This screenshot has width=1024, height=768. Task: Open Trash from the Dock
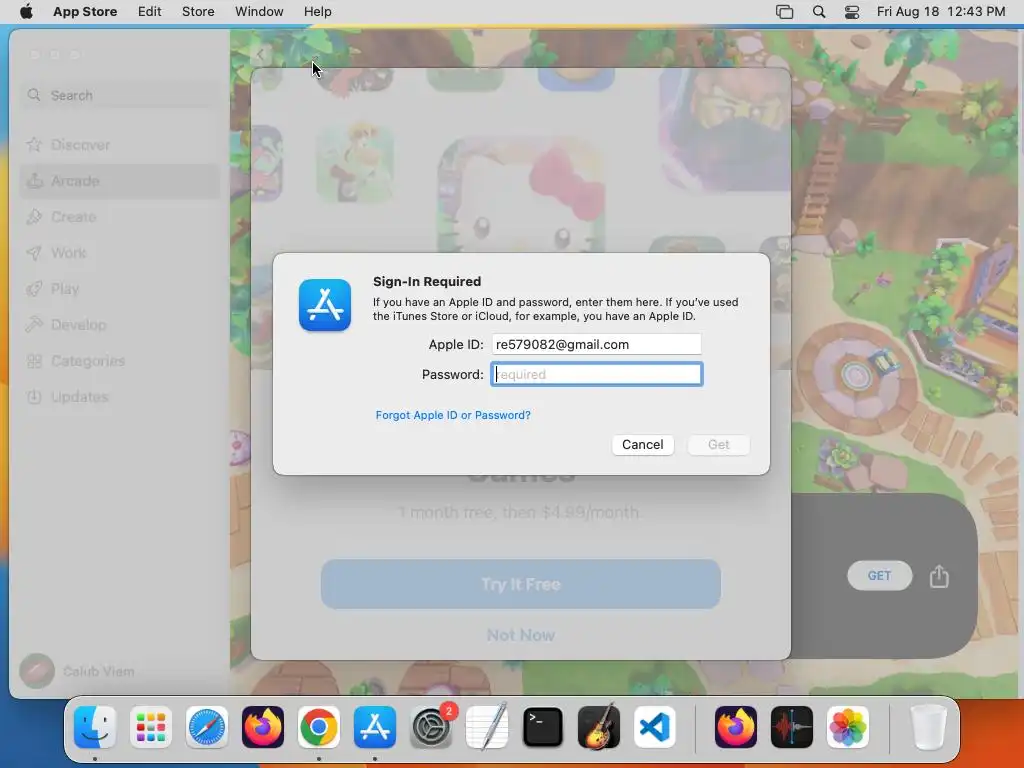(928, 727)
